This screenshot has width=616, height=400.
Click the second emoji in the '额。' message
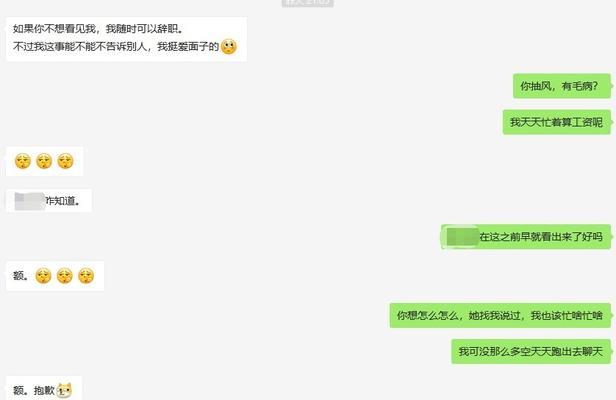tap(64, 276)
